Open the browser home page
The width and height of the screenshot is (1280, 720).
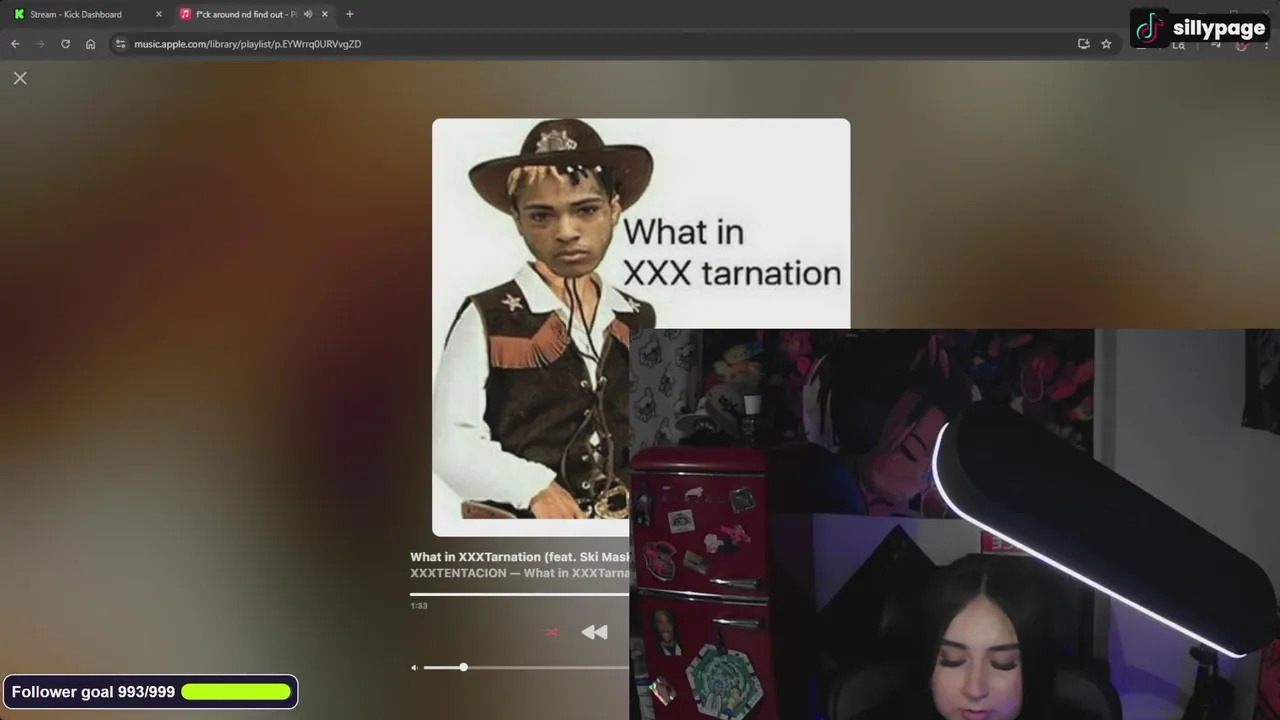[x=90, y=44]
